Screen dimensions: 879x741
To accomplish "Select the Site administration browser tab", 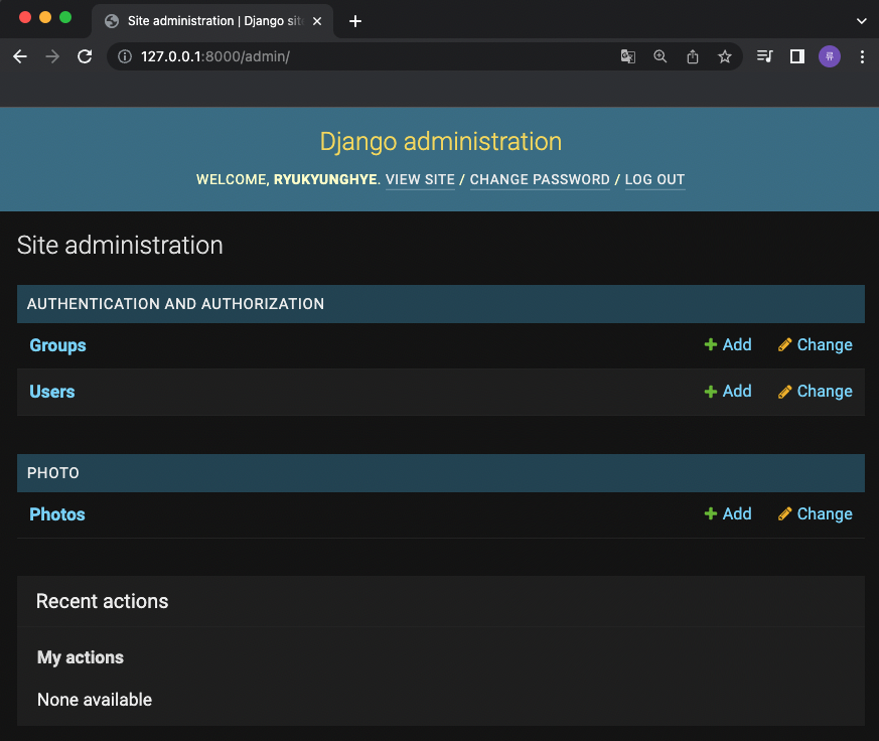I will click(213, 21).
